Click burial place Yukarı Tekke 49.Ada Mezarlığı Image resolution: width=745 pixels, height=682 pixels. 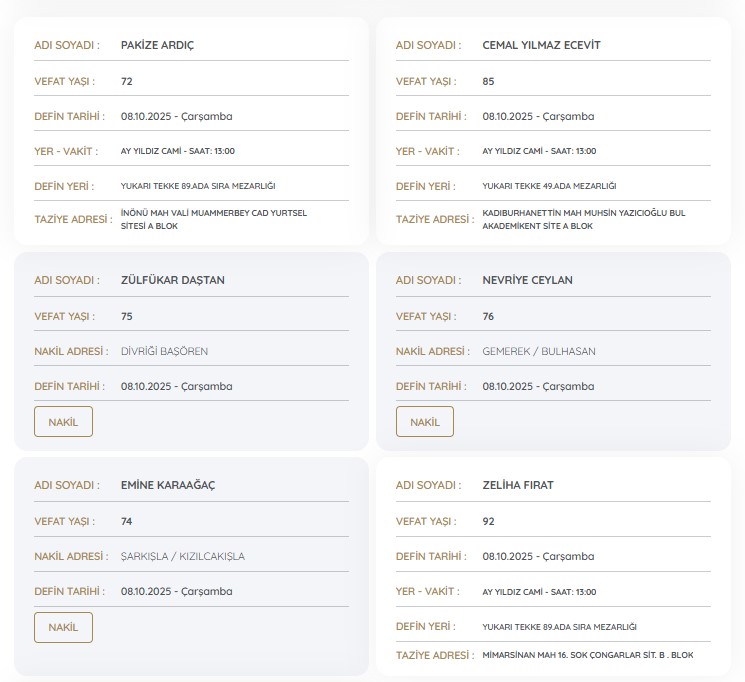coord(549,186)
